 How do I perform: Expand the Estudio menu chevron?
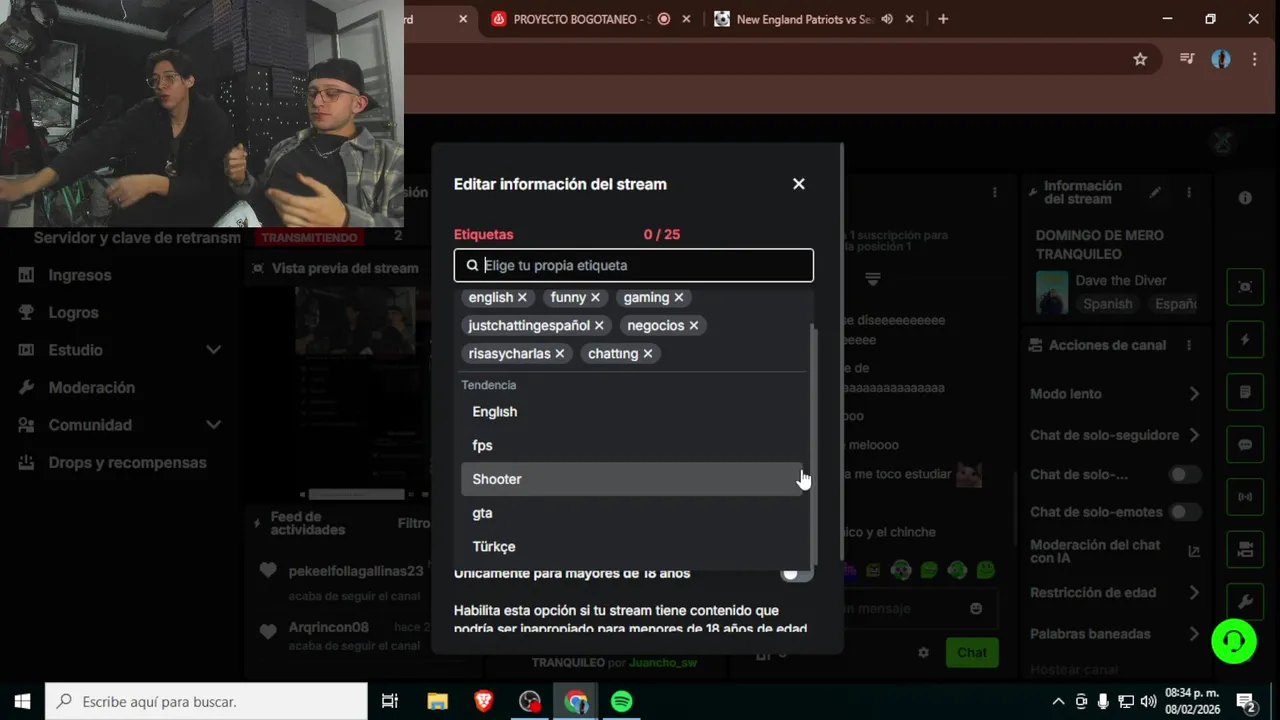pyautogui.click(x=213, y=350)
